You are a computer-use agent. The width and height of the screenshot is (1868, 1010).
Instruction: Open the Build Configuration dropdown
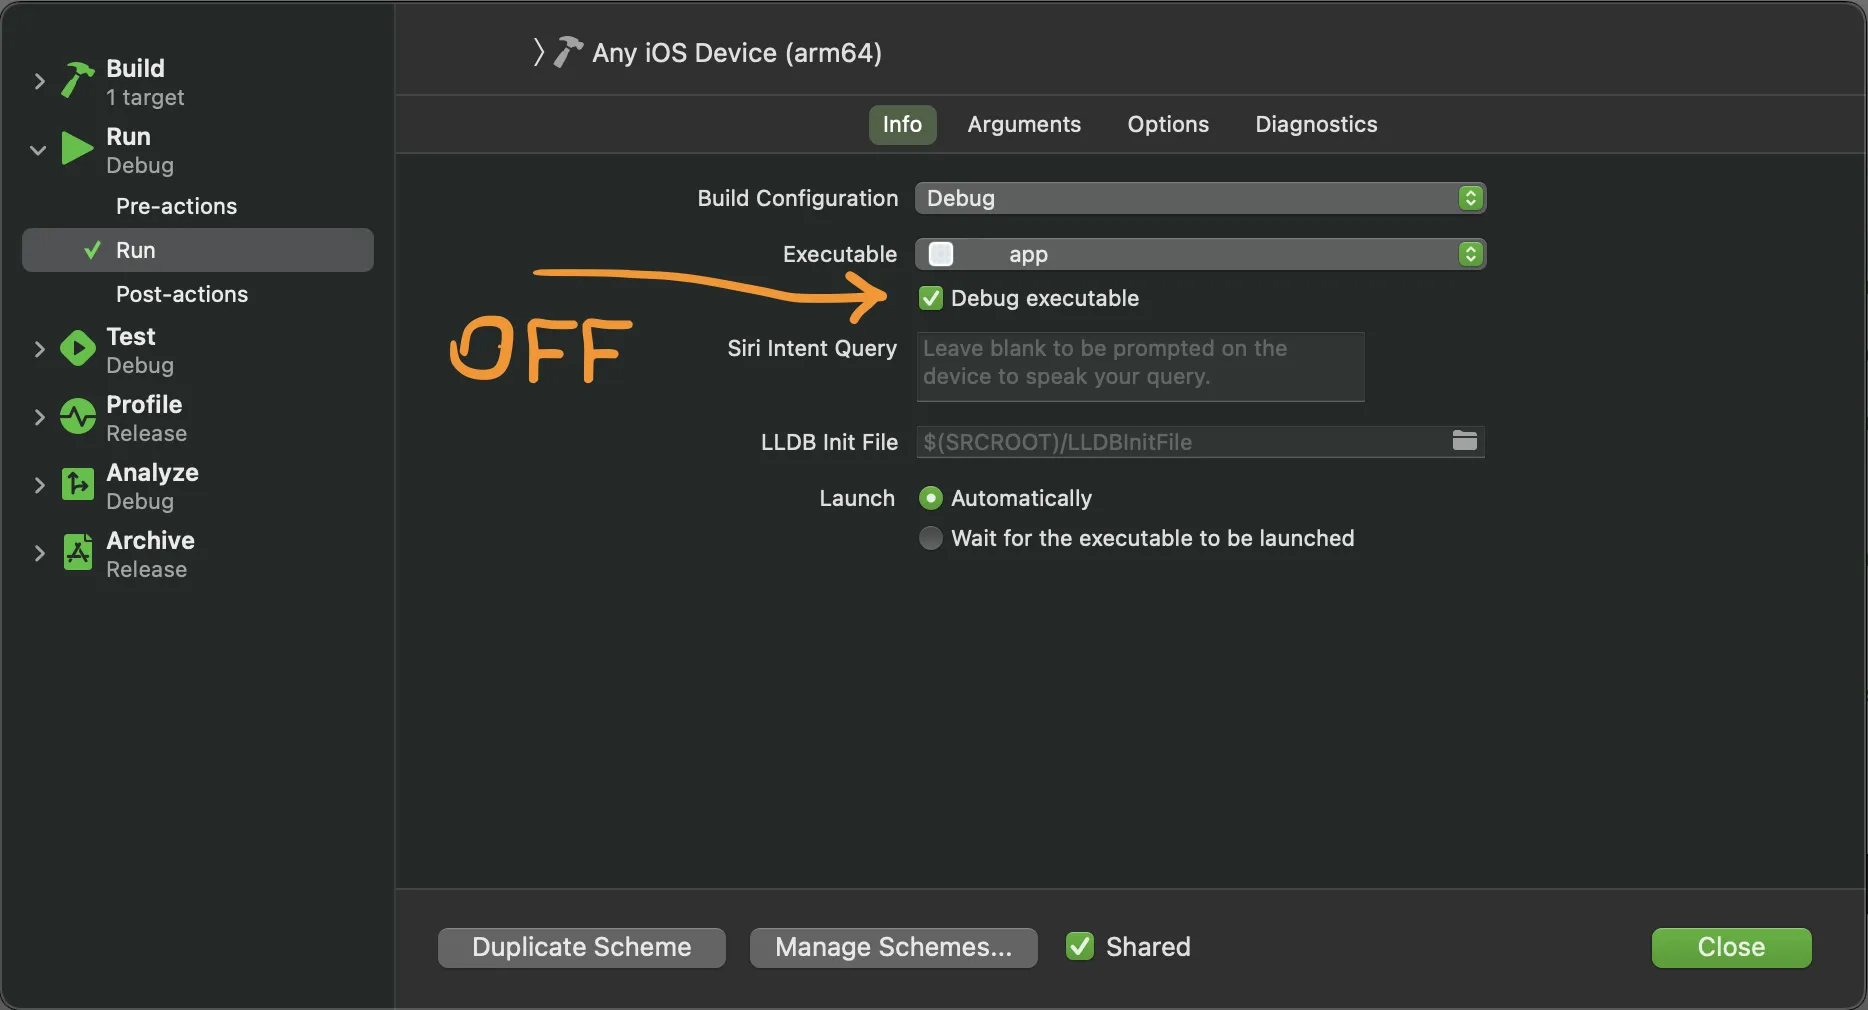(1199, 198)
